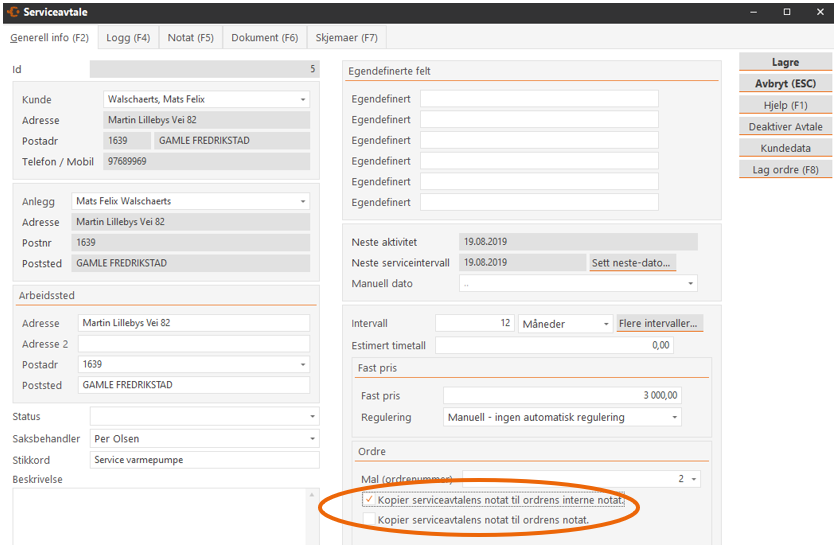The image size is (834, 560).
Task: Expand the Kunde dropdown
Action: [x=303, y=99]
